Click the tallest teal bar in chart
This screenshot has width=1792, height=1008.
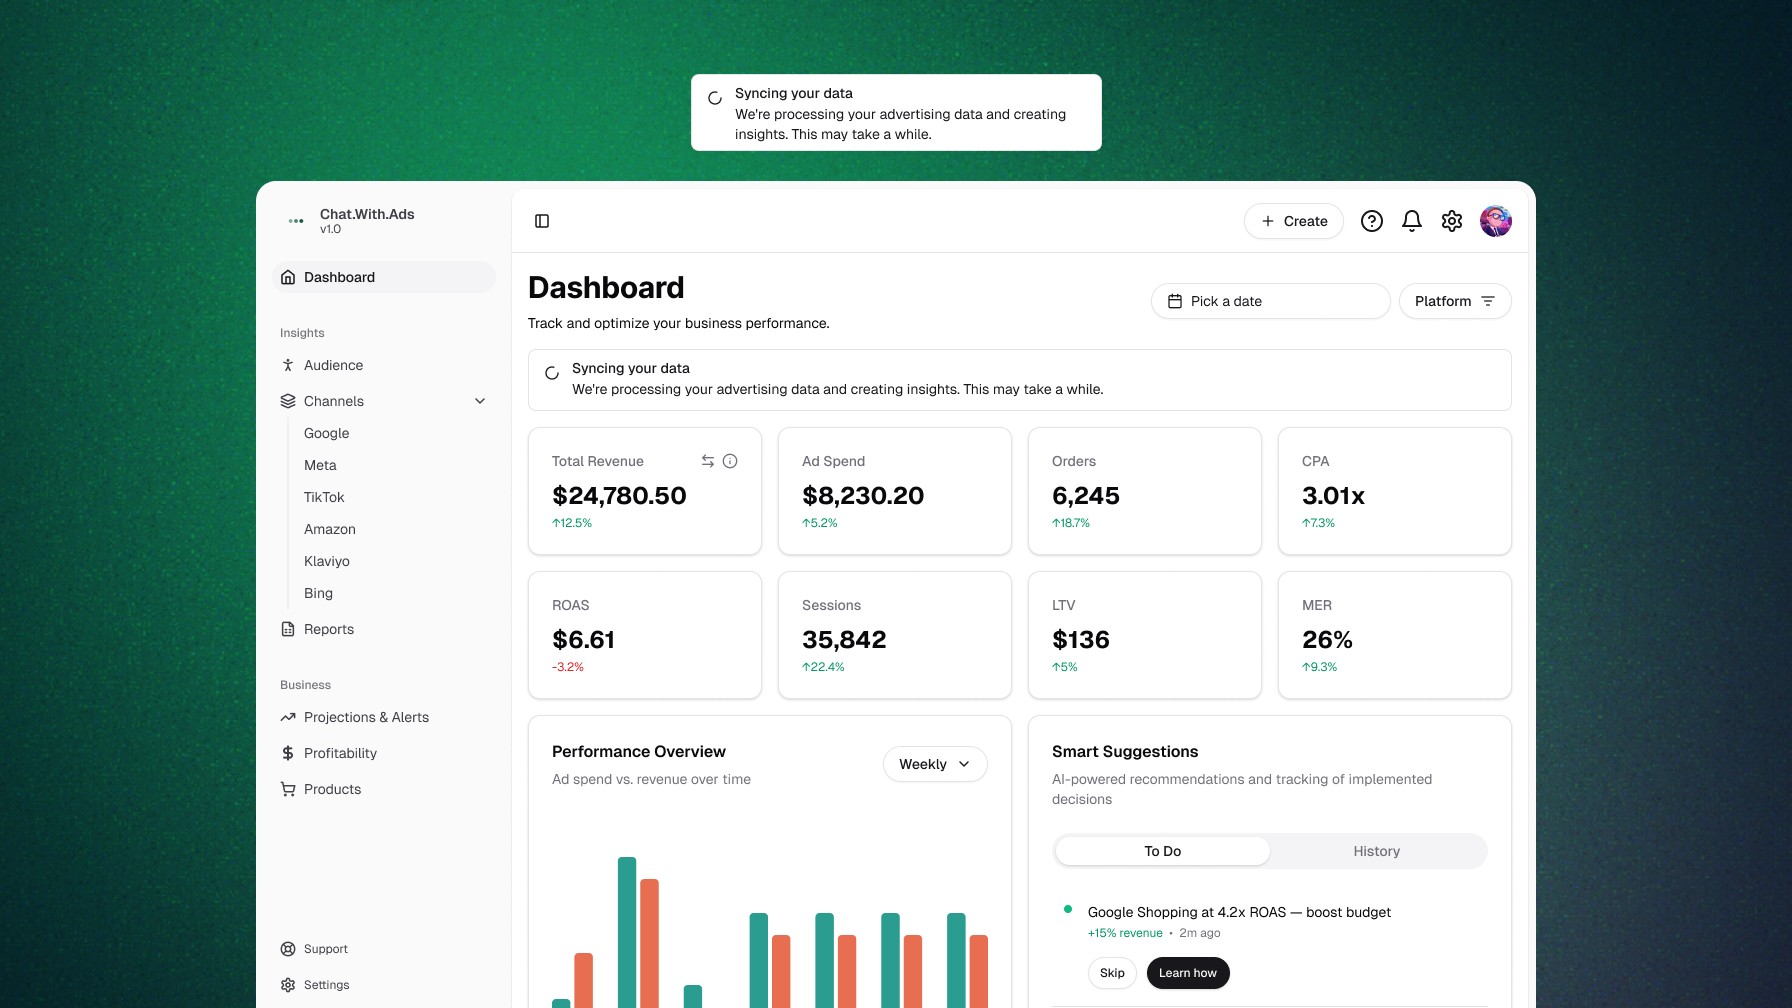(x=627, y=932)
